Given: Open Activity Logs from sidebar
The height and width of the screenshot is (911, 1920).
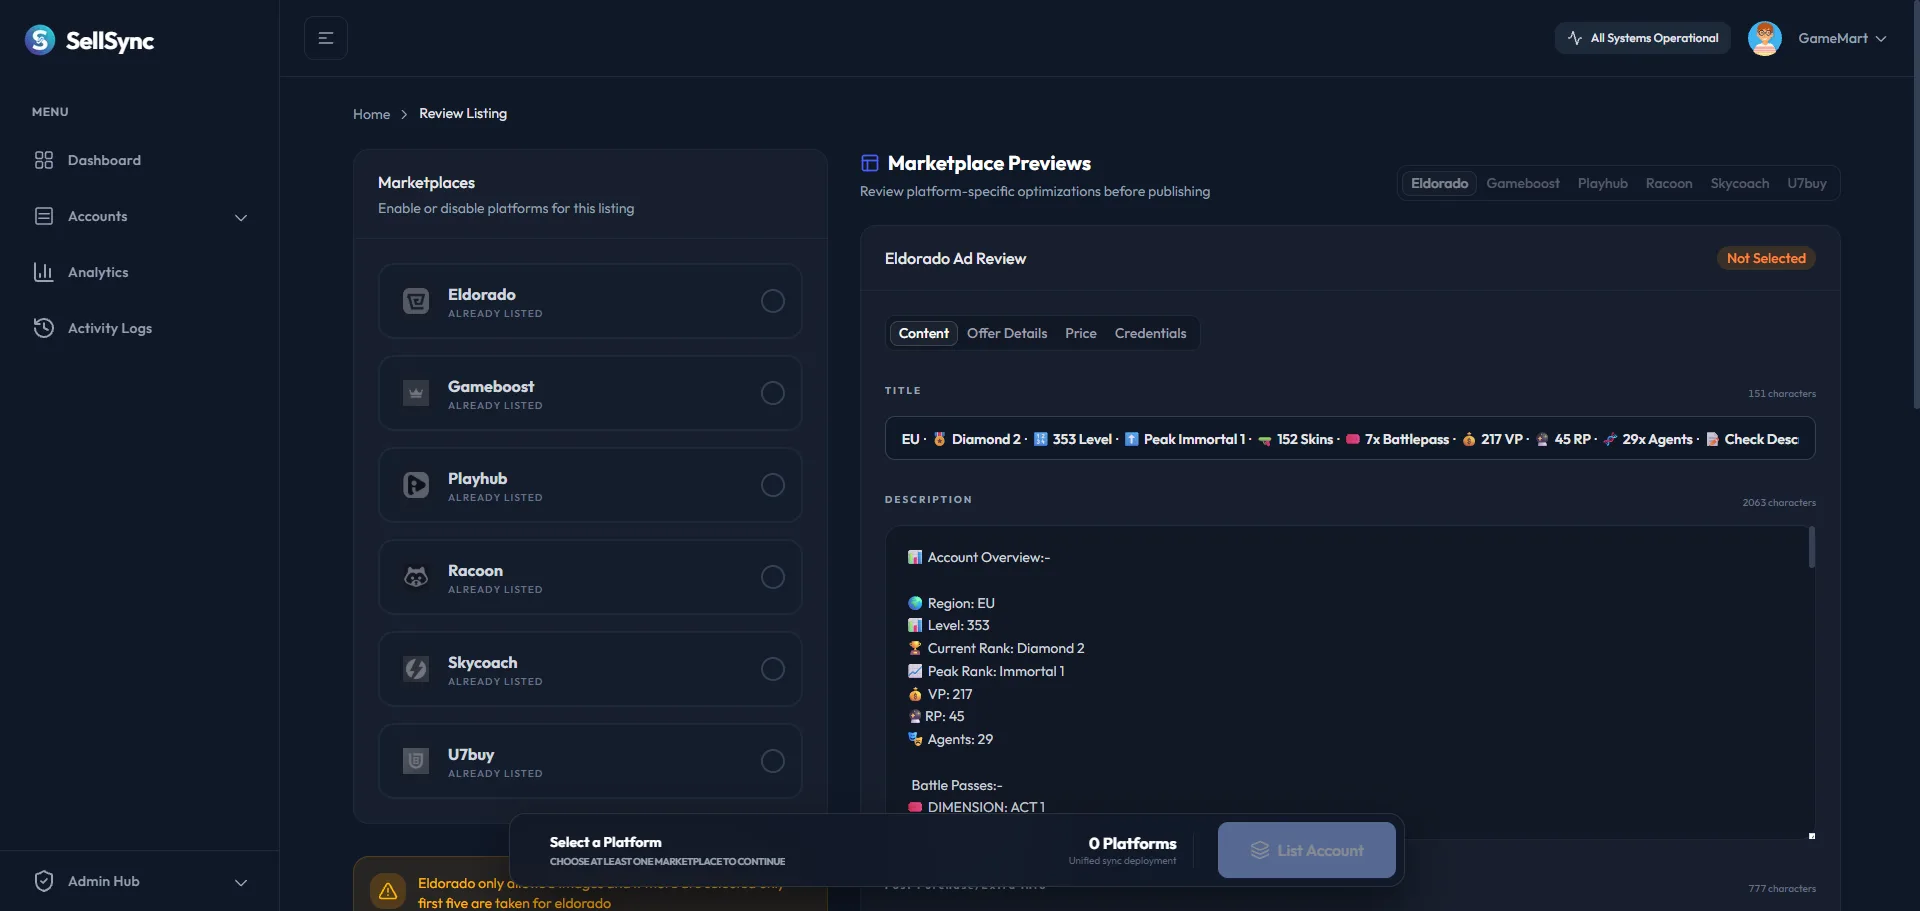Looking at the screenshot, I should [110, 328].
